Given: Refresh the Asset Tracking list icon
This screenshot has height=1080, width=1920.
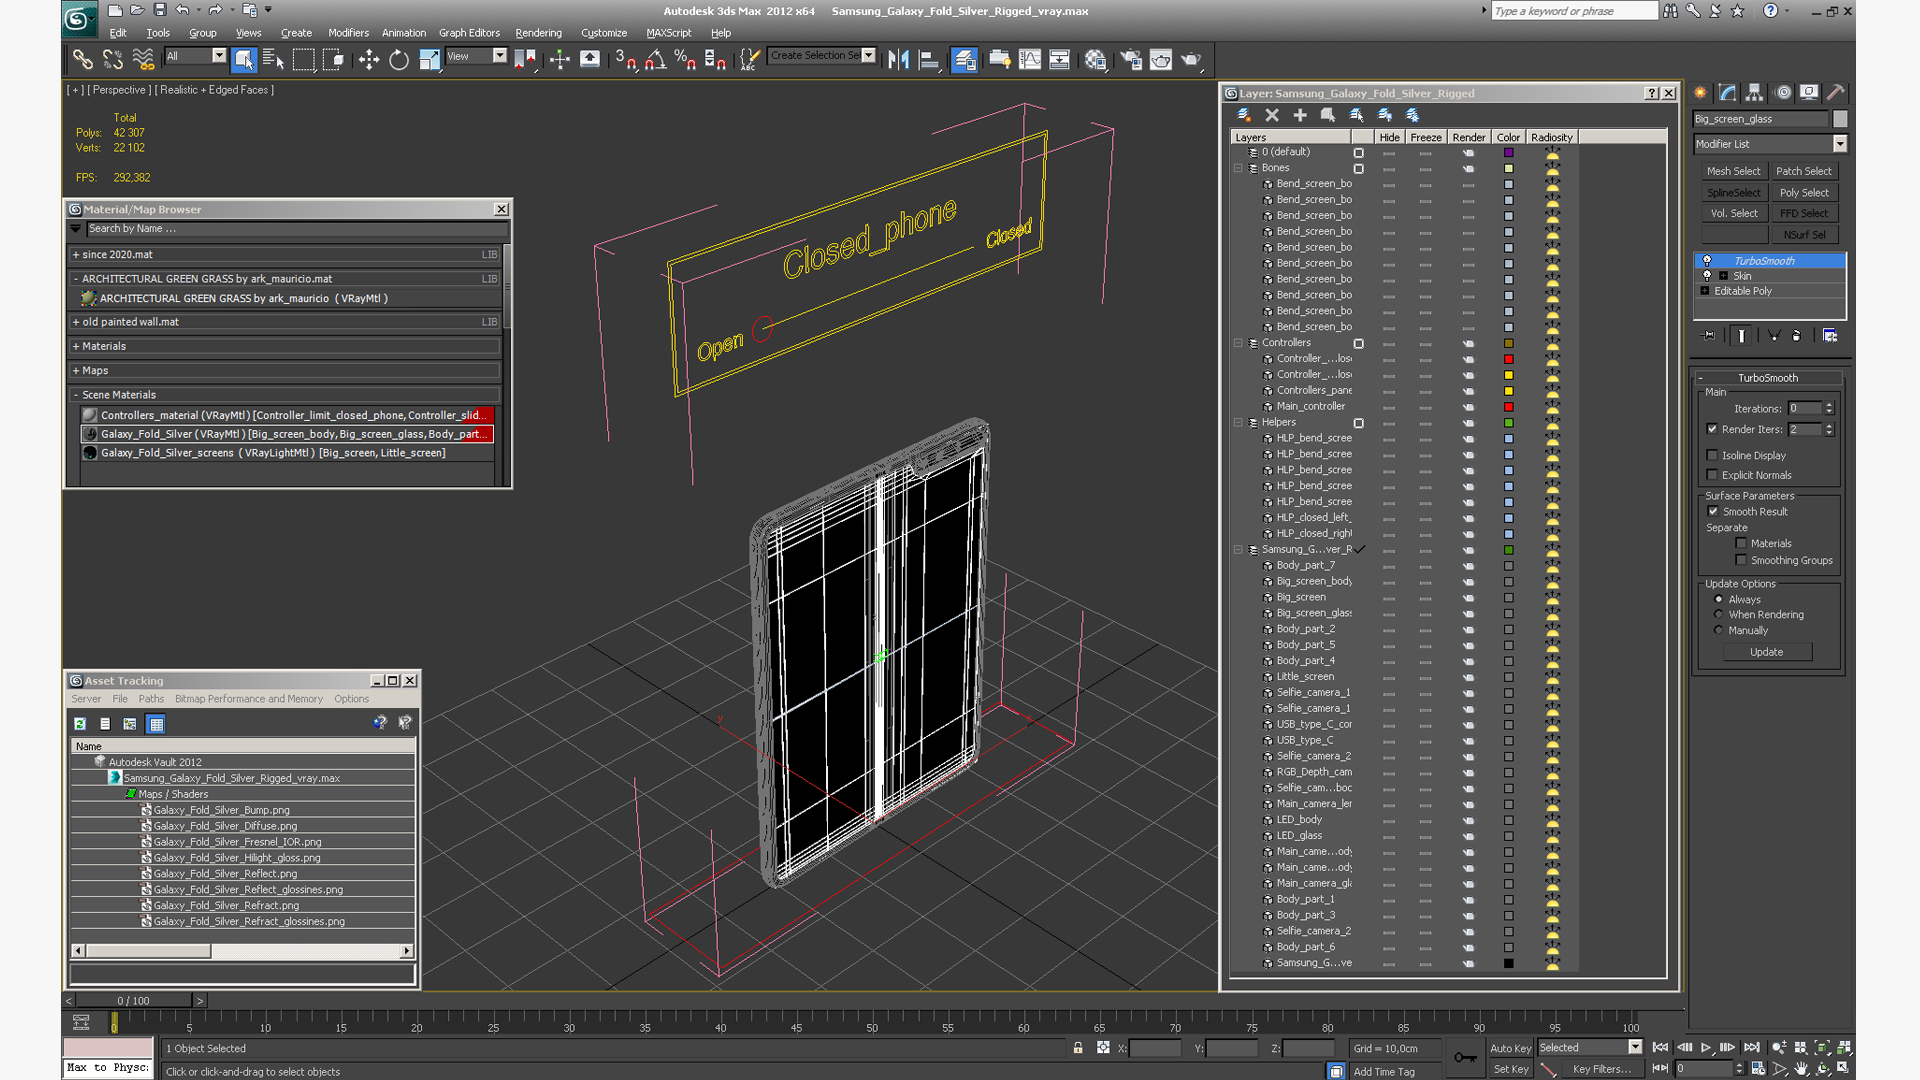Looking at the screenshot, I should (x=80, y=723).
